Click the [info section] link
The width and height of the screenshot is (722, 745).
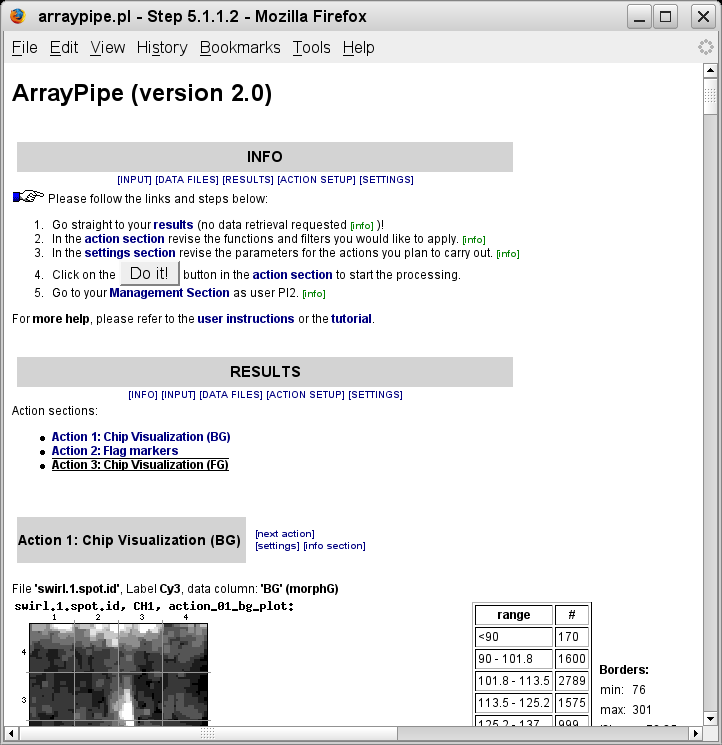coord(334,546)
